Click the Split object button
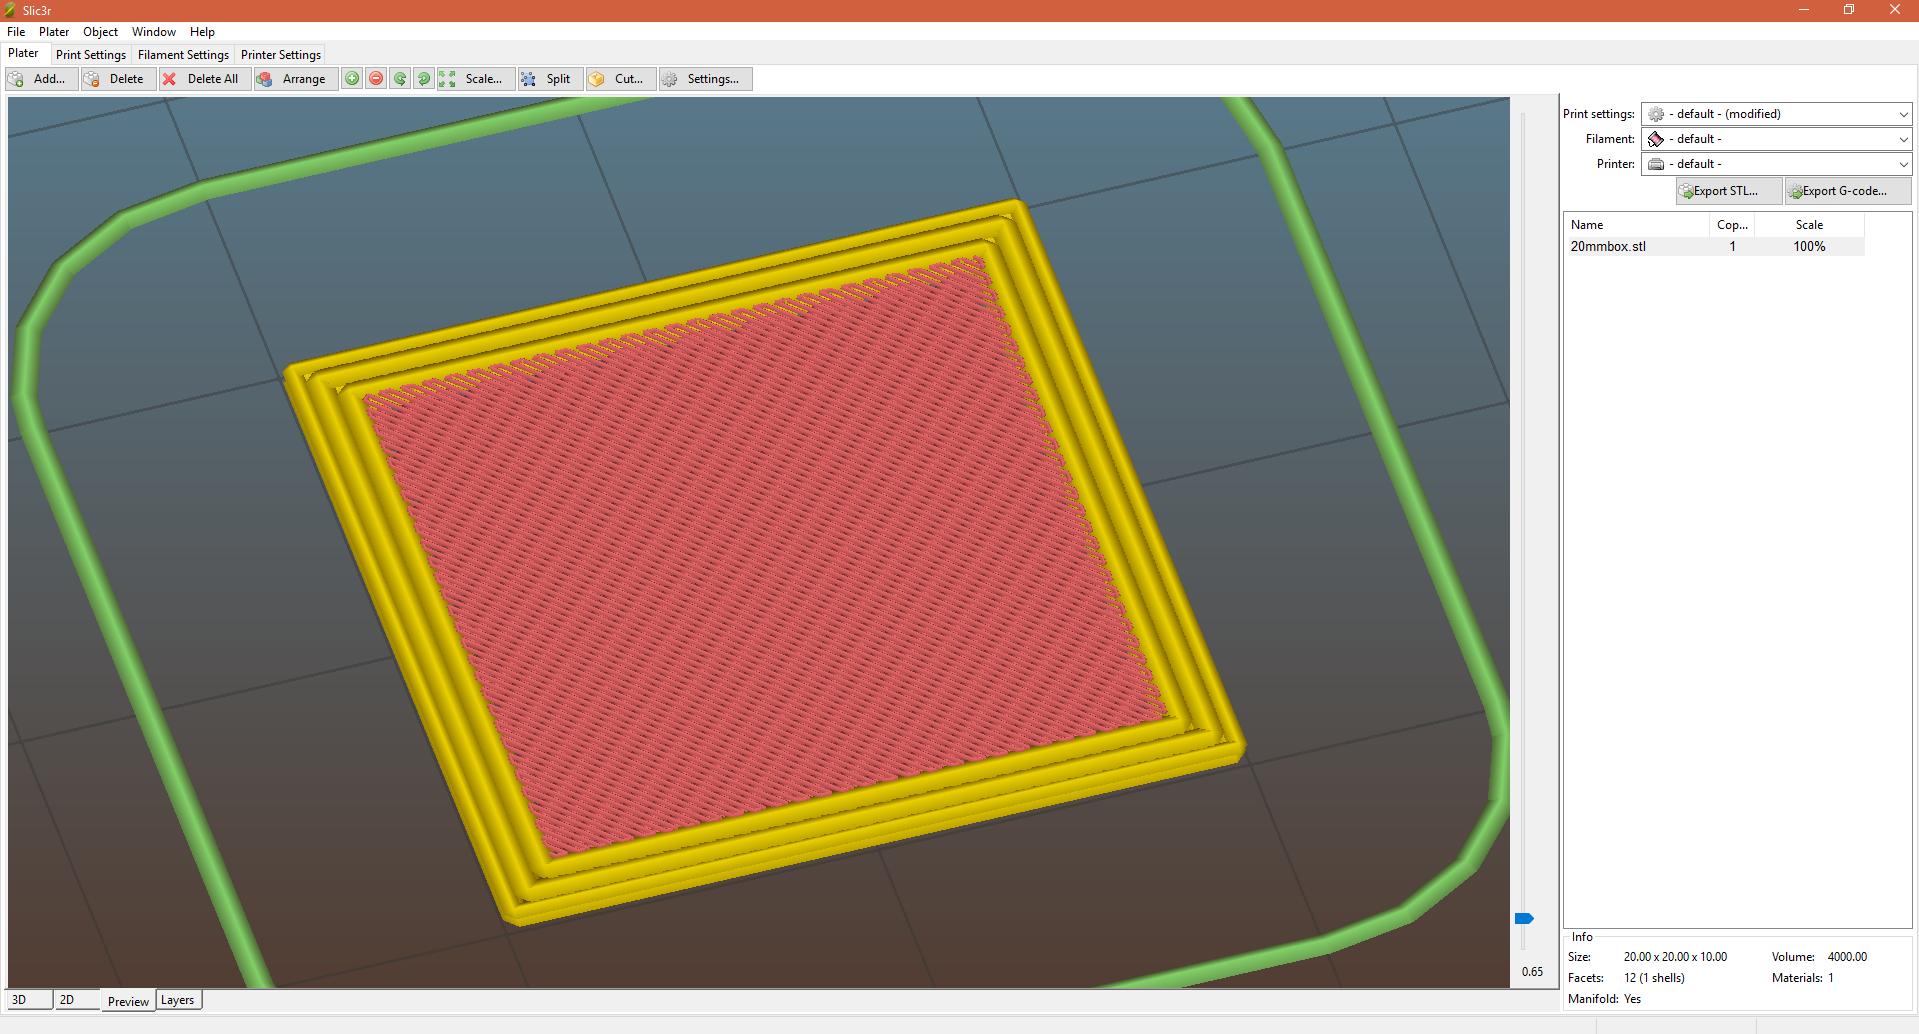The image size is (1919, 1034). click(x=550, y=79)
